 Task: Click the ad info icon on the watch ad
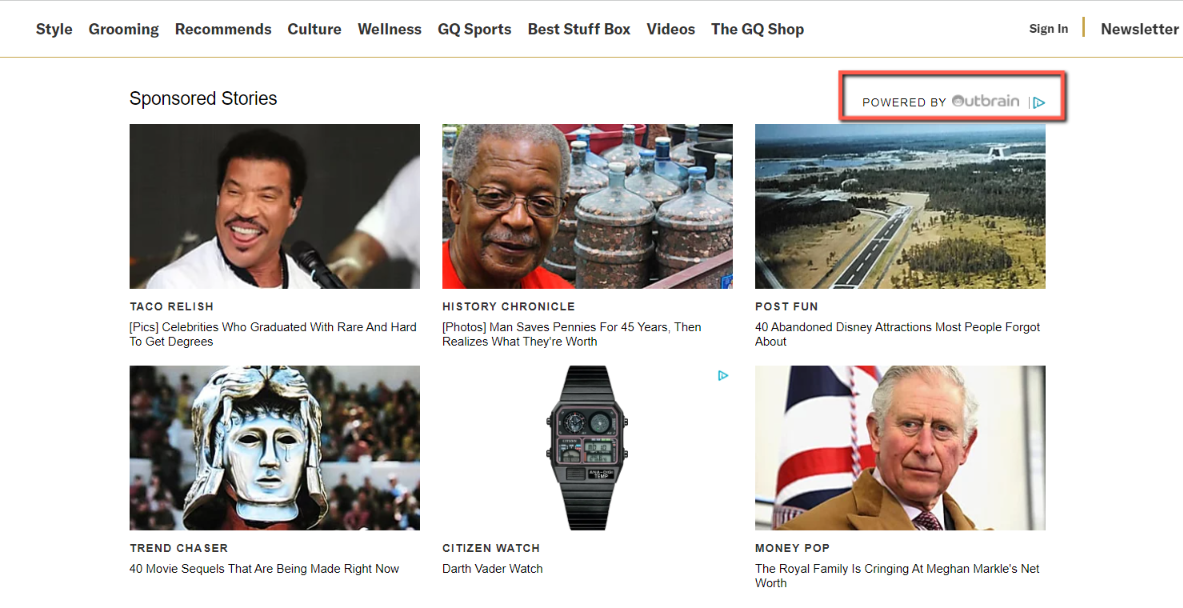(723, 375)
